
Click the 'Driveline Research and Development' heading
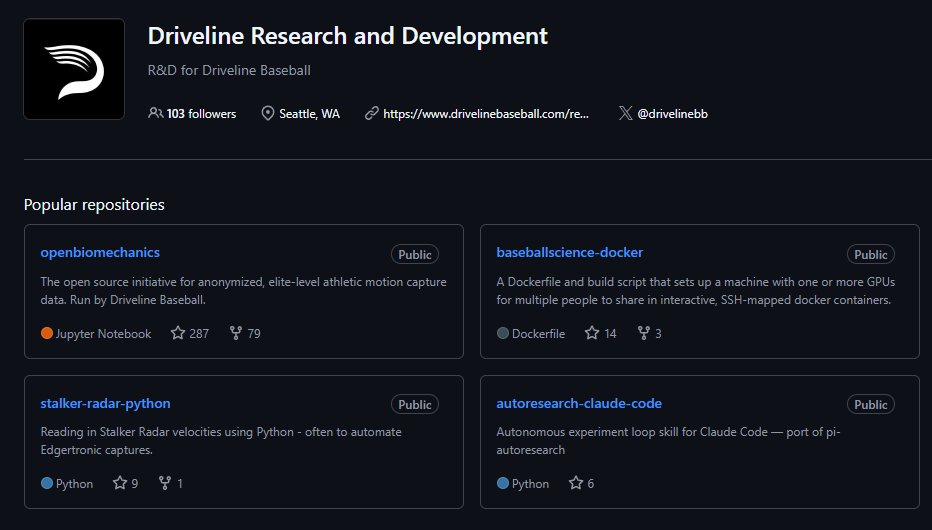tap(348, 36)
